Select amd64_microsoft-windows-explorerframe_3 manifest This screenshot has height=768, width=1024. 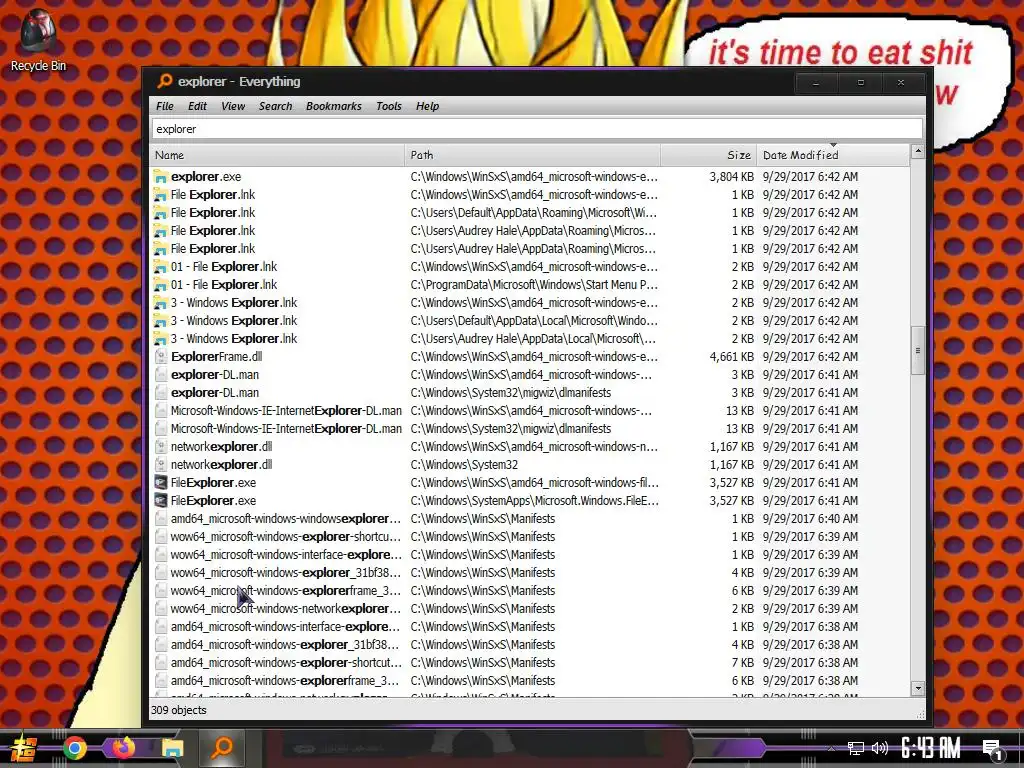[285, 680]
